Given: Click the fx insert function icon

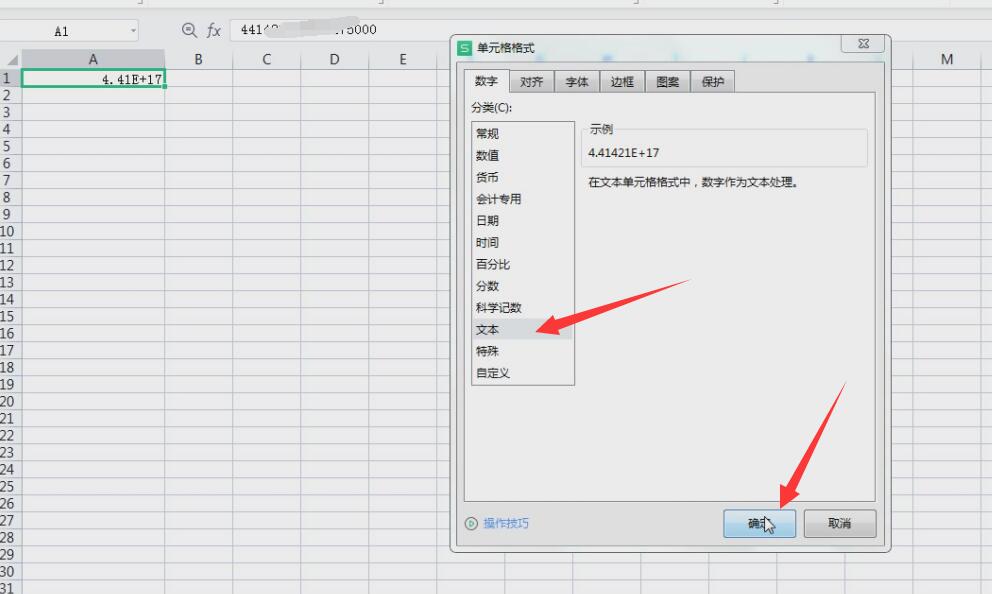Looking at the screenshot, I should [x=214, y=31].
